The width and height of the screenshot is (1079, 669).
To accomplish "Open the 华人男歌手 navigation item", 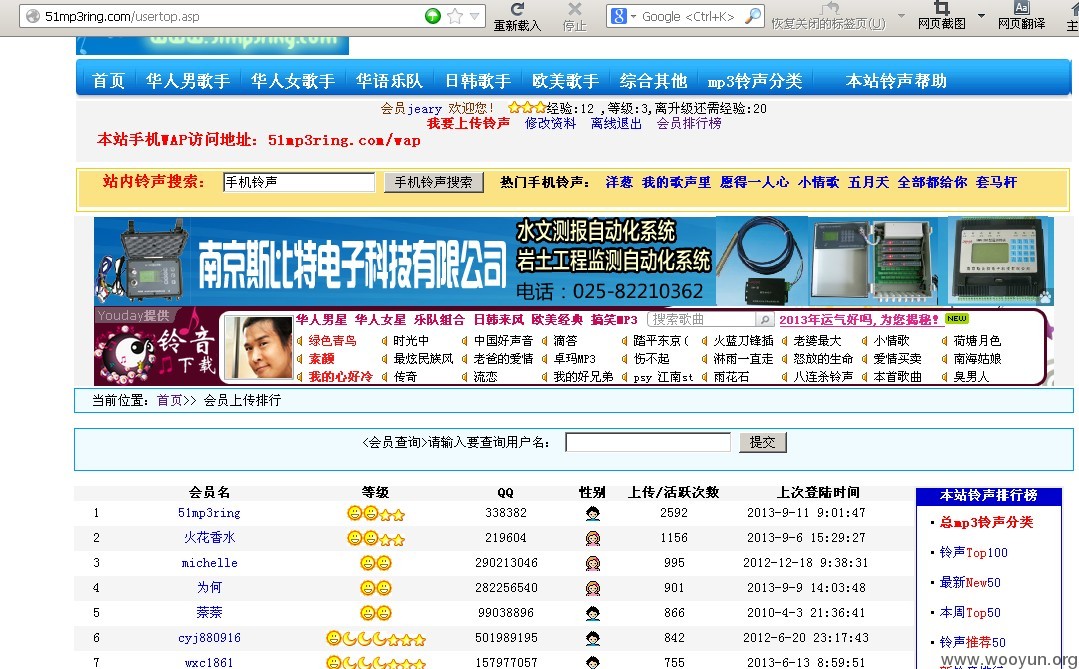I will point(188,81).
